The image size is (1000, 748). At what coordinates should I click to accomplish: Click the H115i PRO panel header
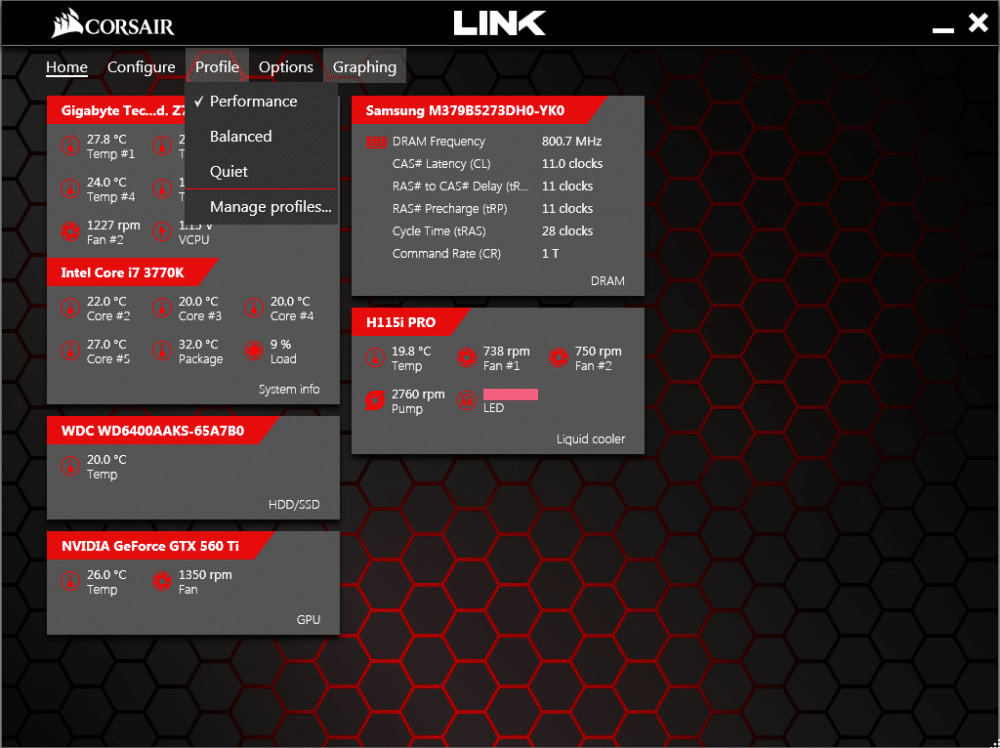[411, 322]
